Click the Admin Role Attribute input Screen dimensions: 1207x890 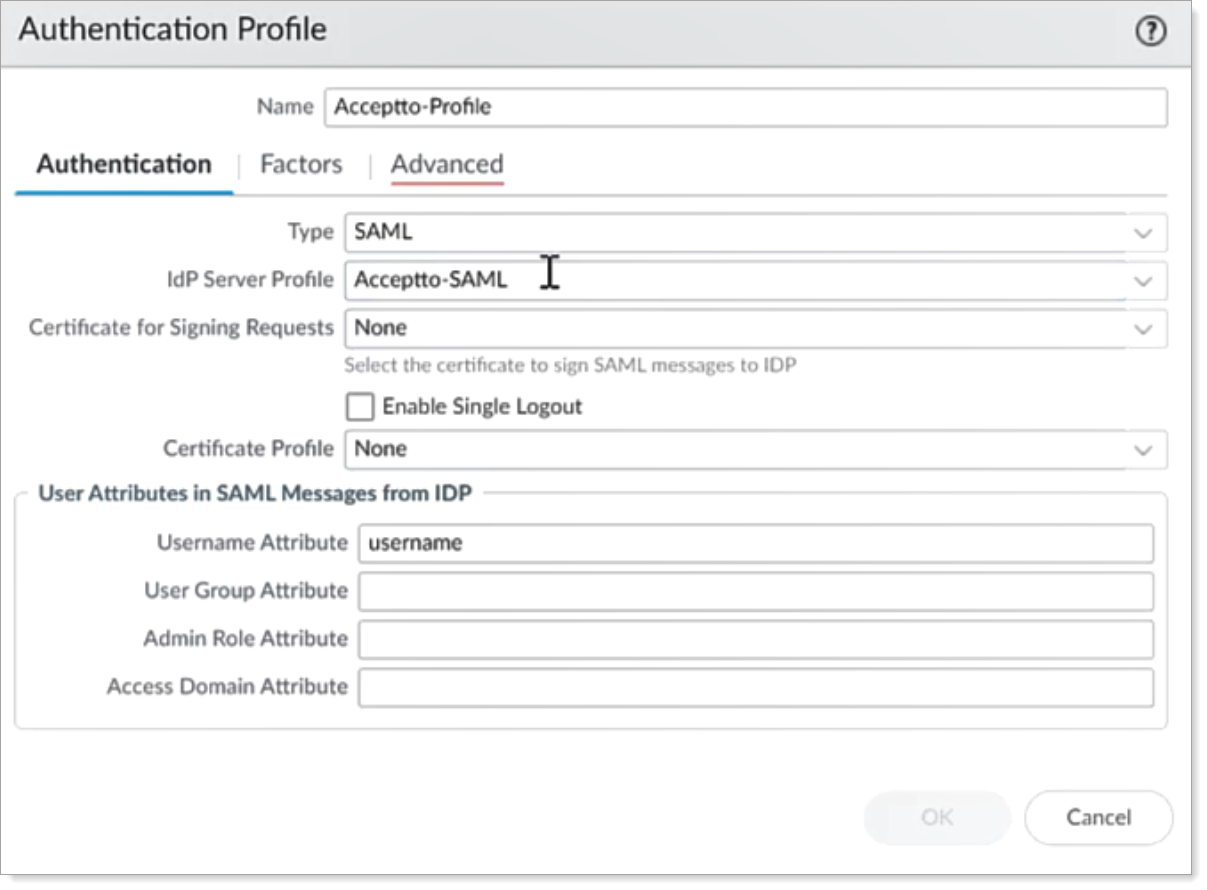click(755, 639)
